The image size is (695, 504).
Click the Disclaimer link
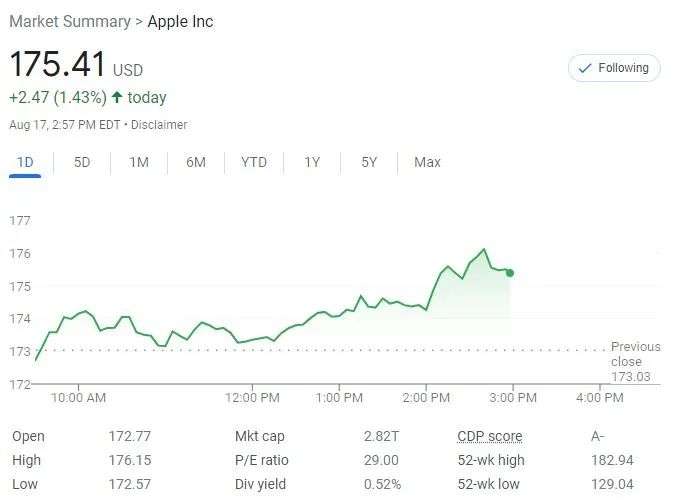click(159, 125)
